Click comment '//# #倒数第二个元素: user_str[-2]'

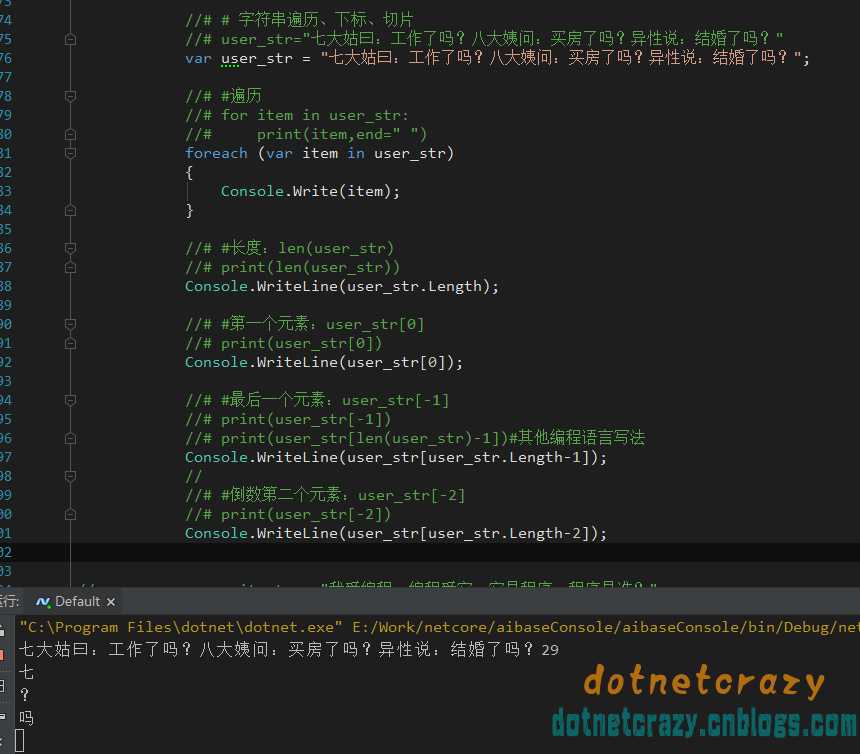[x=325, y=495]
